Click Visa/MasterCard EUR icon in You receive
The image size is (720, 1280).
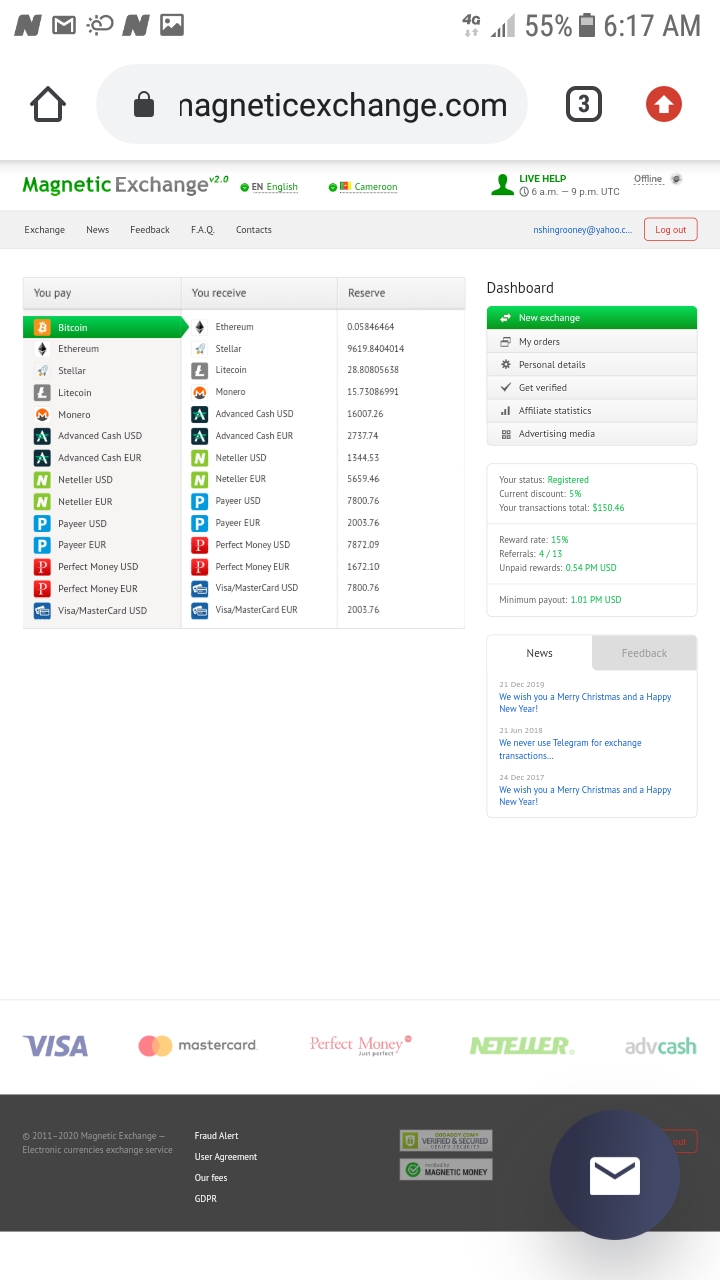tap(199, 609)
